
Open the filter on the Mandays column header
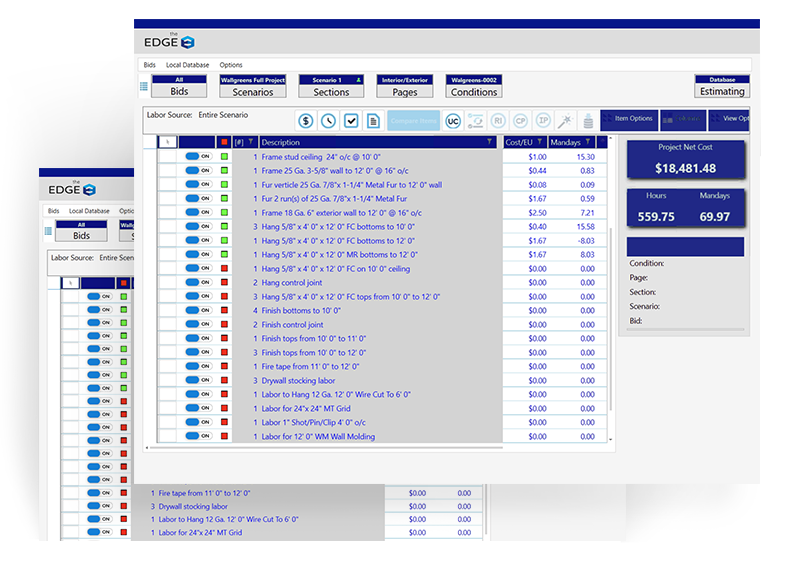[x=588, y=142]
